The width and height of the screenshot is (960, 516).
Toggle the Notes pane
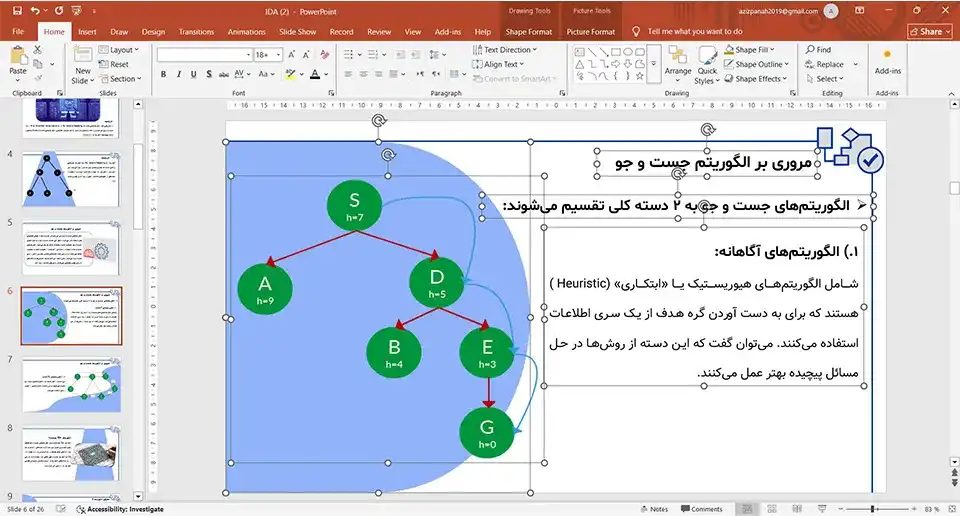(654, 509)
